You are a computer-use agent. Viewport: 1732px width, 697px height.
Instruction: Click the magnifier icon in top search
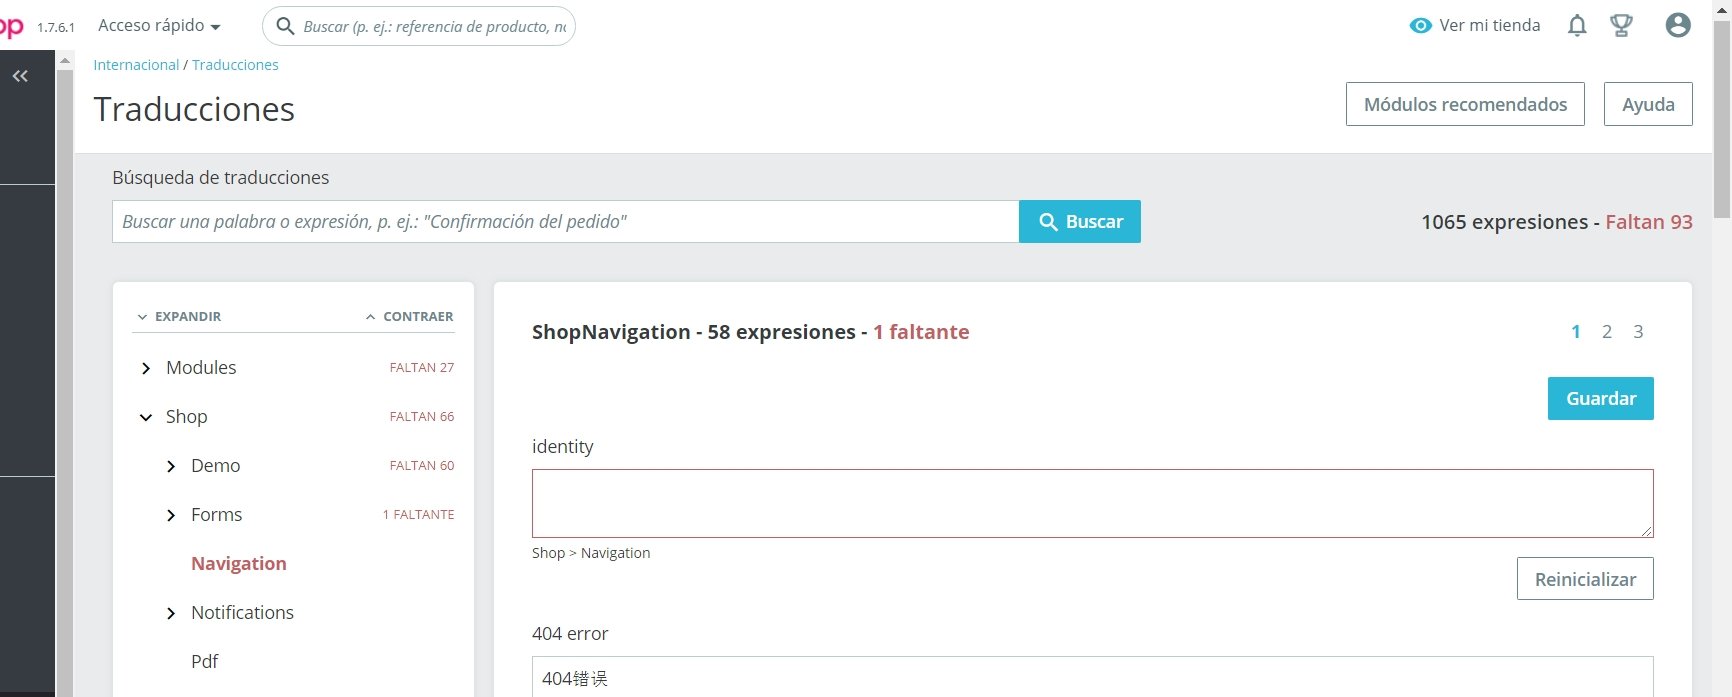285,26
